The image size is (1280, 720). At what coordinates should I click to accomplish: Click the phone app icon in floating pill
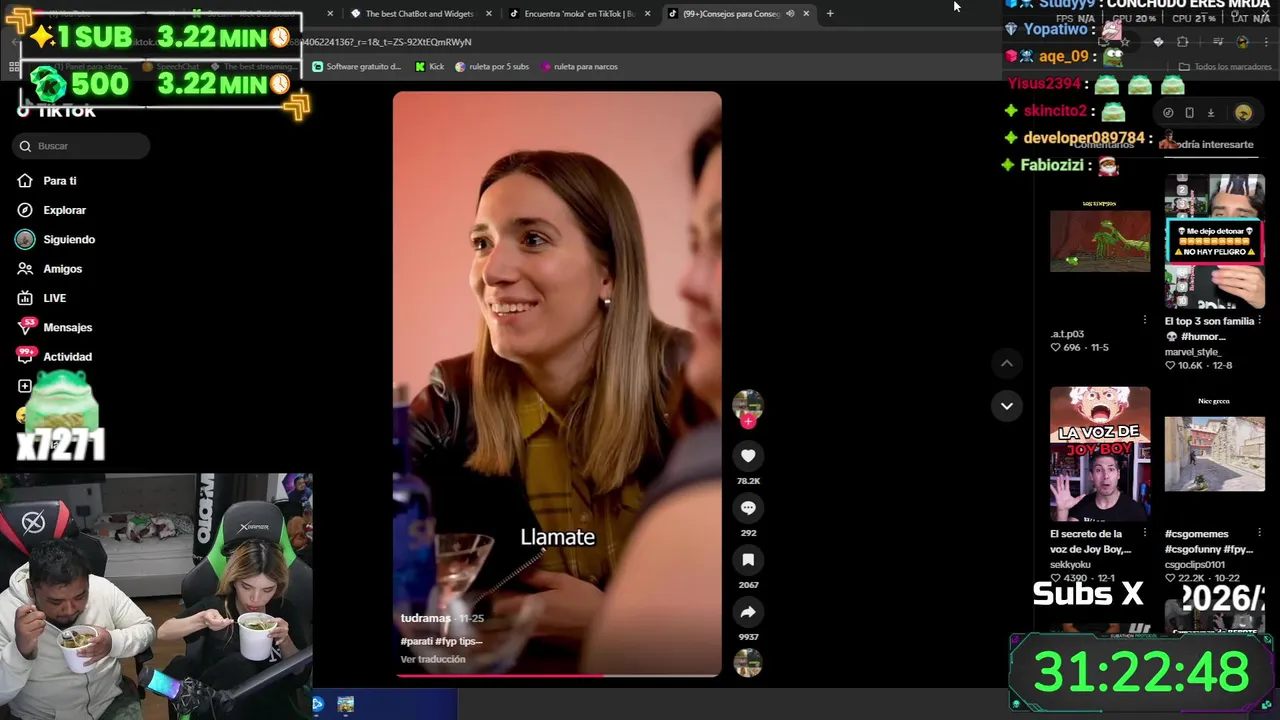[x=1189, y=113]
